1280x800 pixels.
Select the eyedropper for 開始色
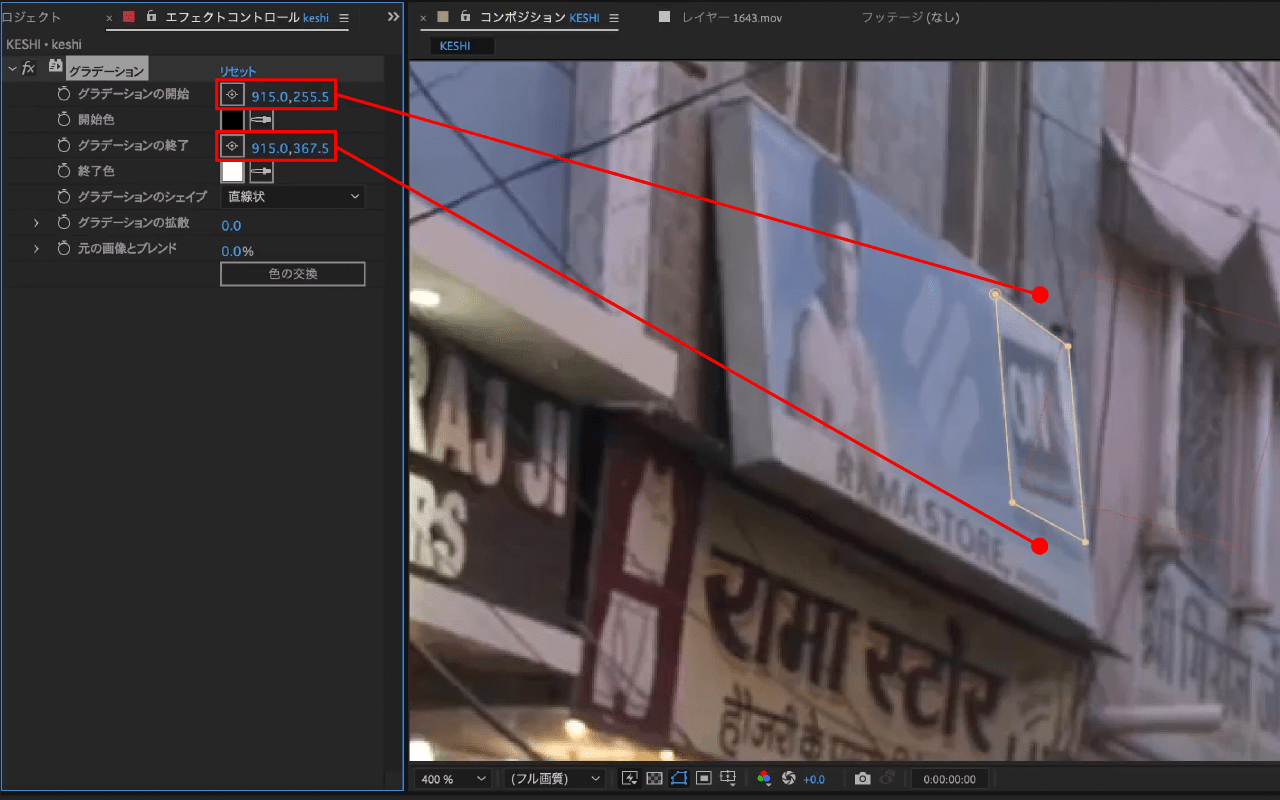(x=261, y=120)
